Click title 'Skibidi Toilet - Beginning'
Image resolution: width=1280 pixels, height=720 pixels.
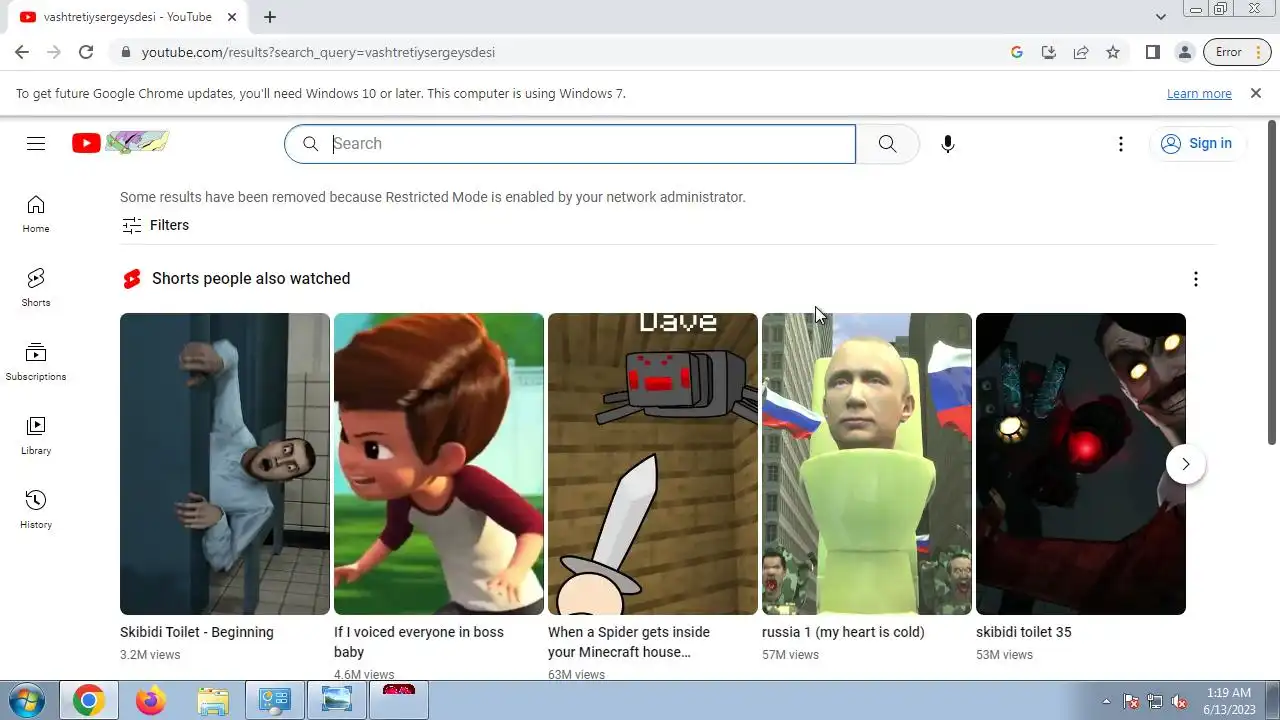(x=197, y=632)
